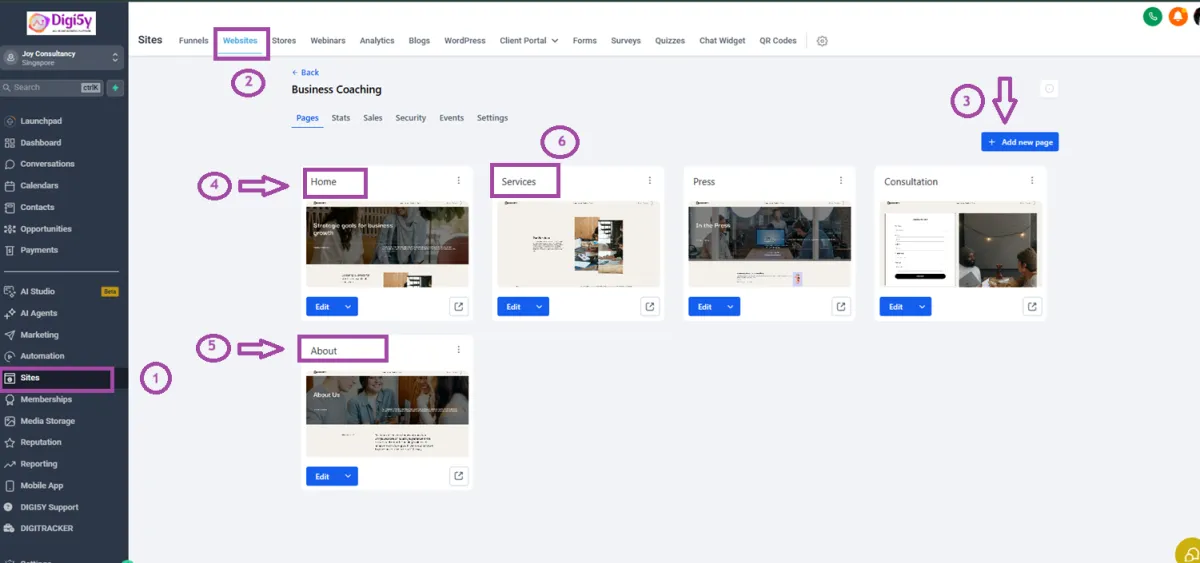Open the Analytics tab
This screenshot has height=563, width=1200.
pos(377,41)
